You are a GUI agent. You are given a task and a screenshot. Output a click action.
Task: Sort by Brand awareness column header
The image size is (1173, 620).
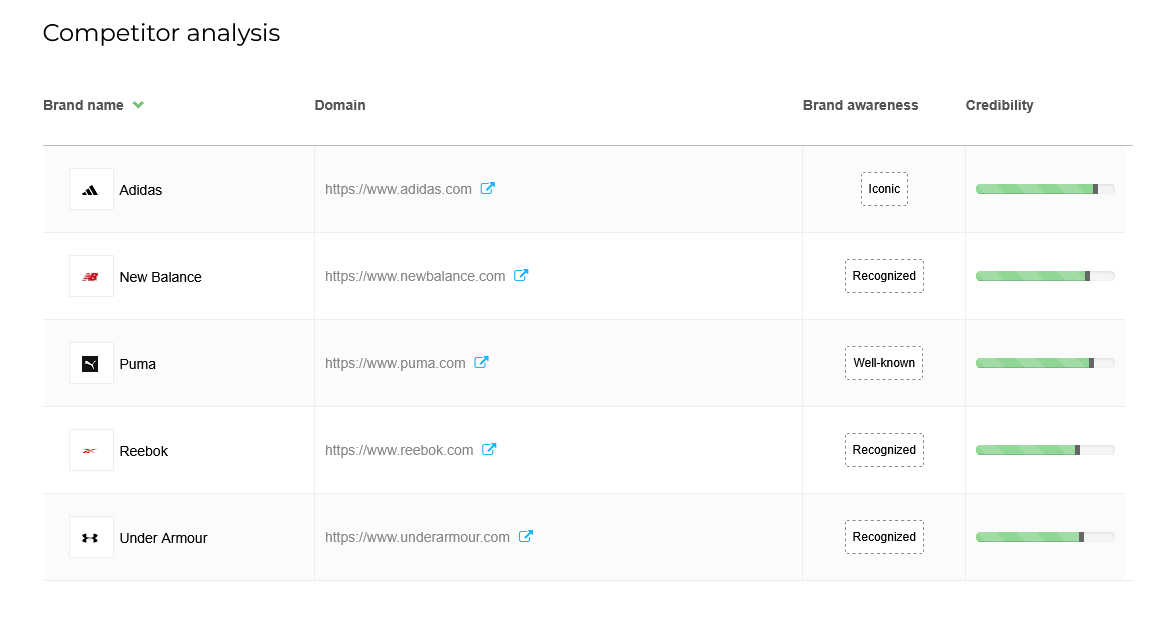(860, 105)
